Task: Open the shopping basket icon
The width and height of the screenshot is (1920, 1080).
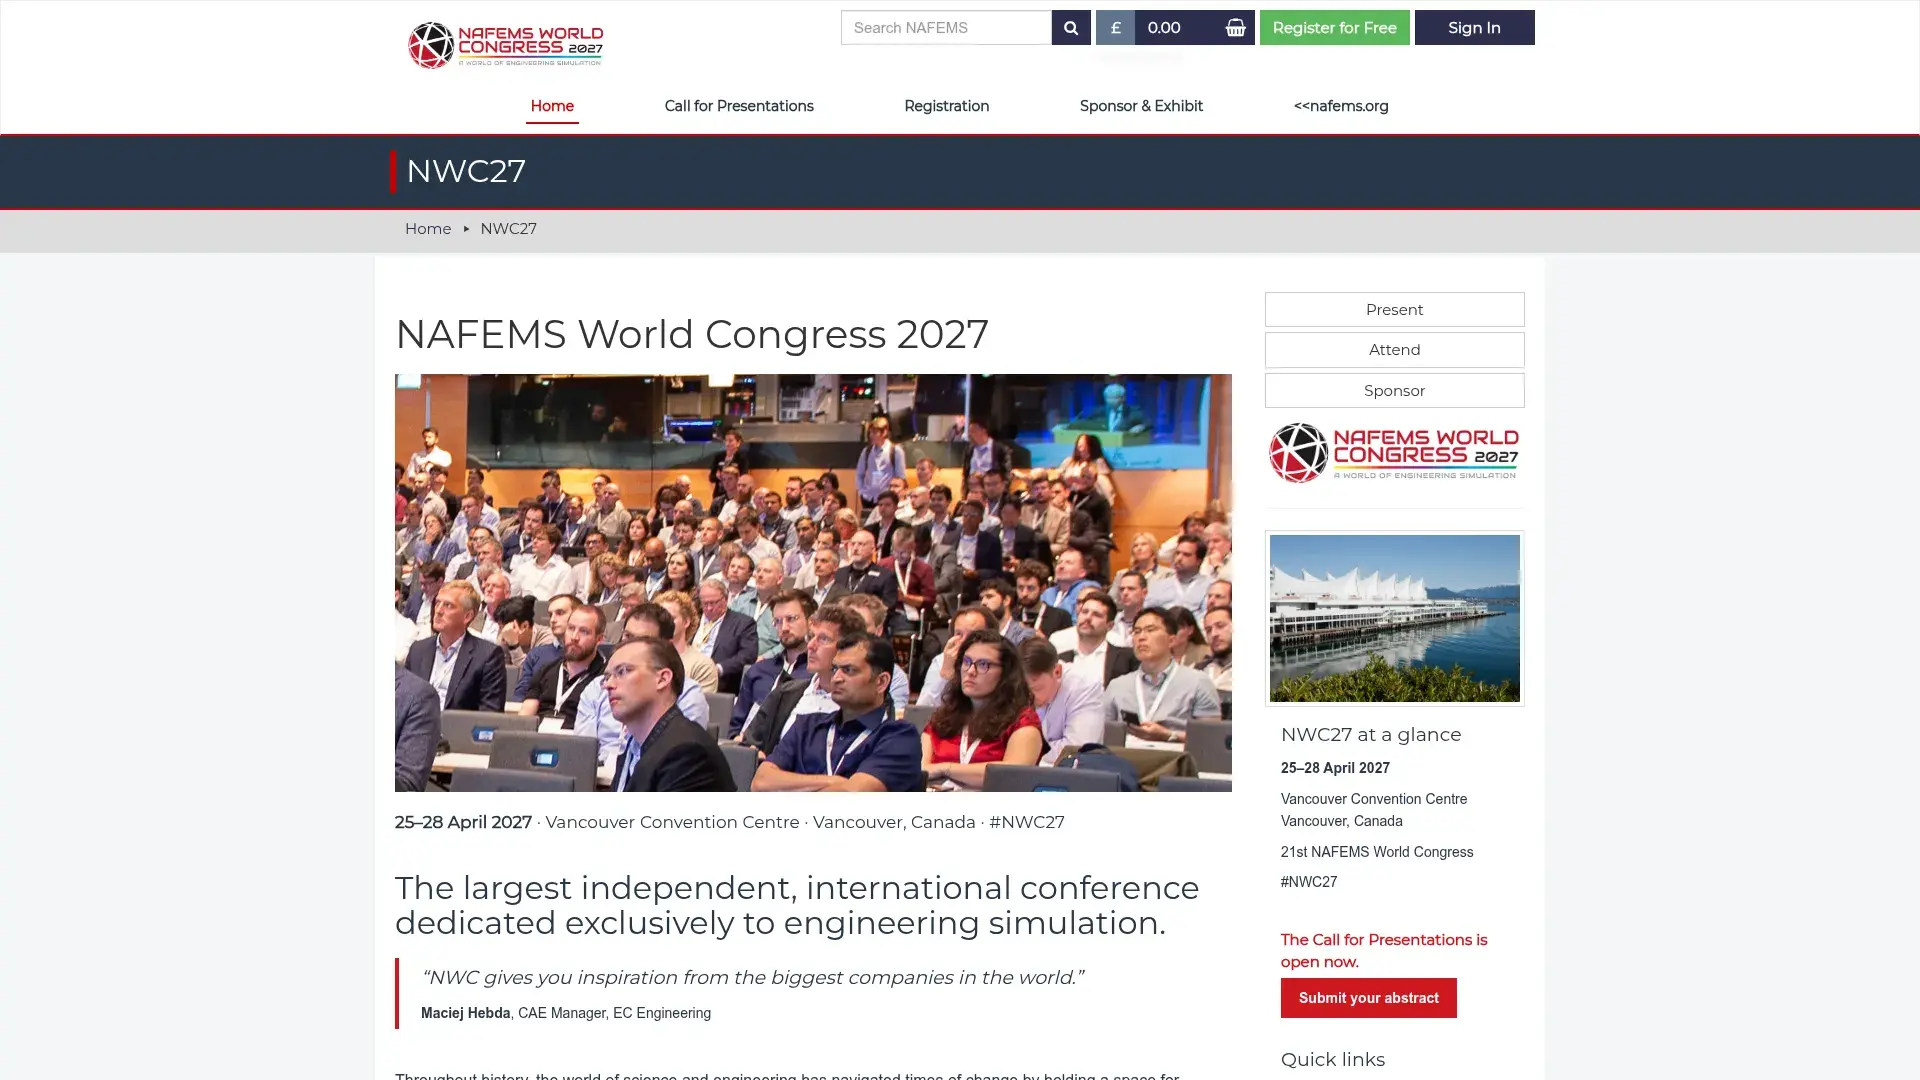Action: pyautogui.click(x=1235, y=28)
